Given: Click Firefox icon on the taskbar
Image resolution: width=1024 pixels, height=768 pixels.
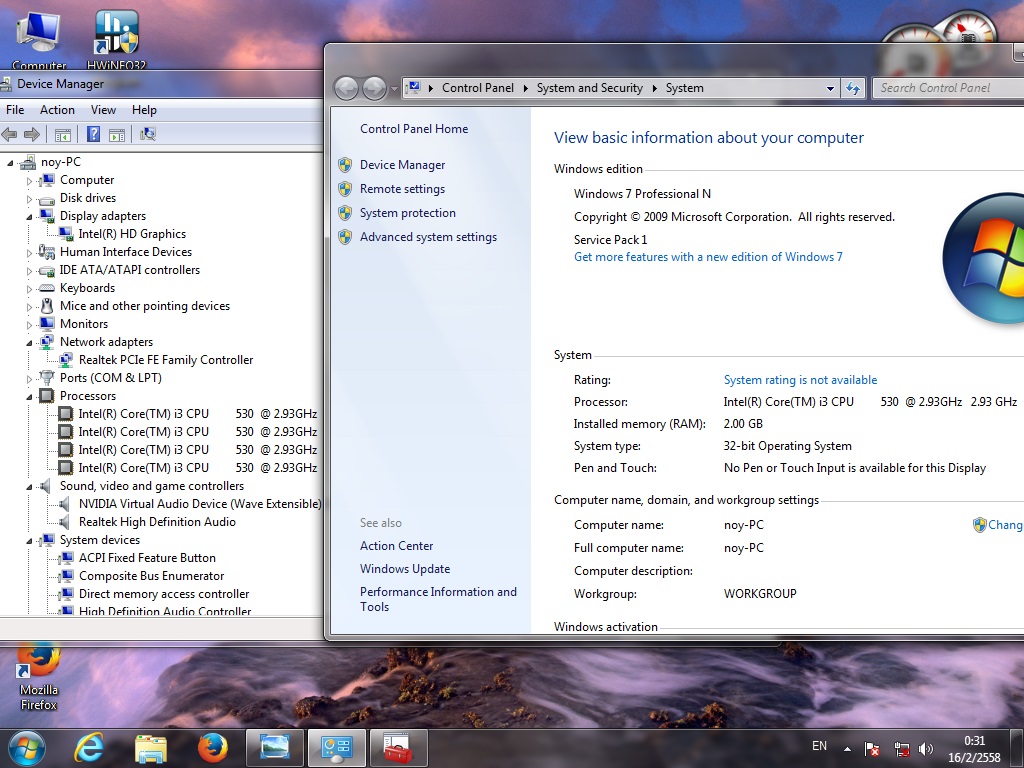Looking at the screenshot, I should 213,748.
